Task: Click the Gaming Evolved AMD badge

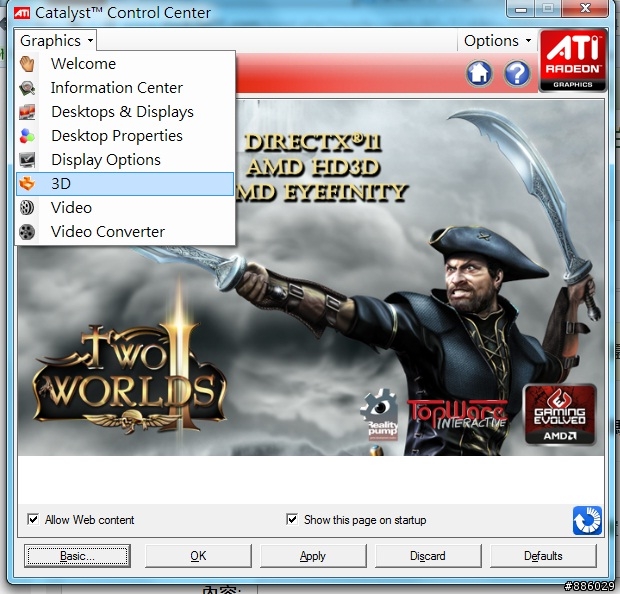Action: point(560,414)
